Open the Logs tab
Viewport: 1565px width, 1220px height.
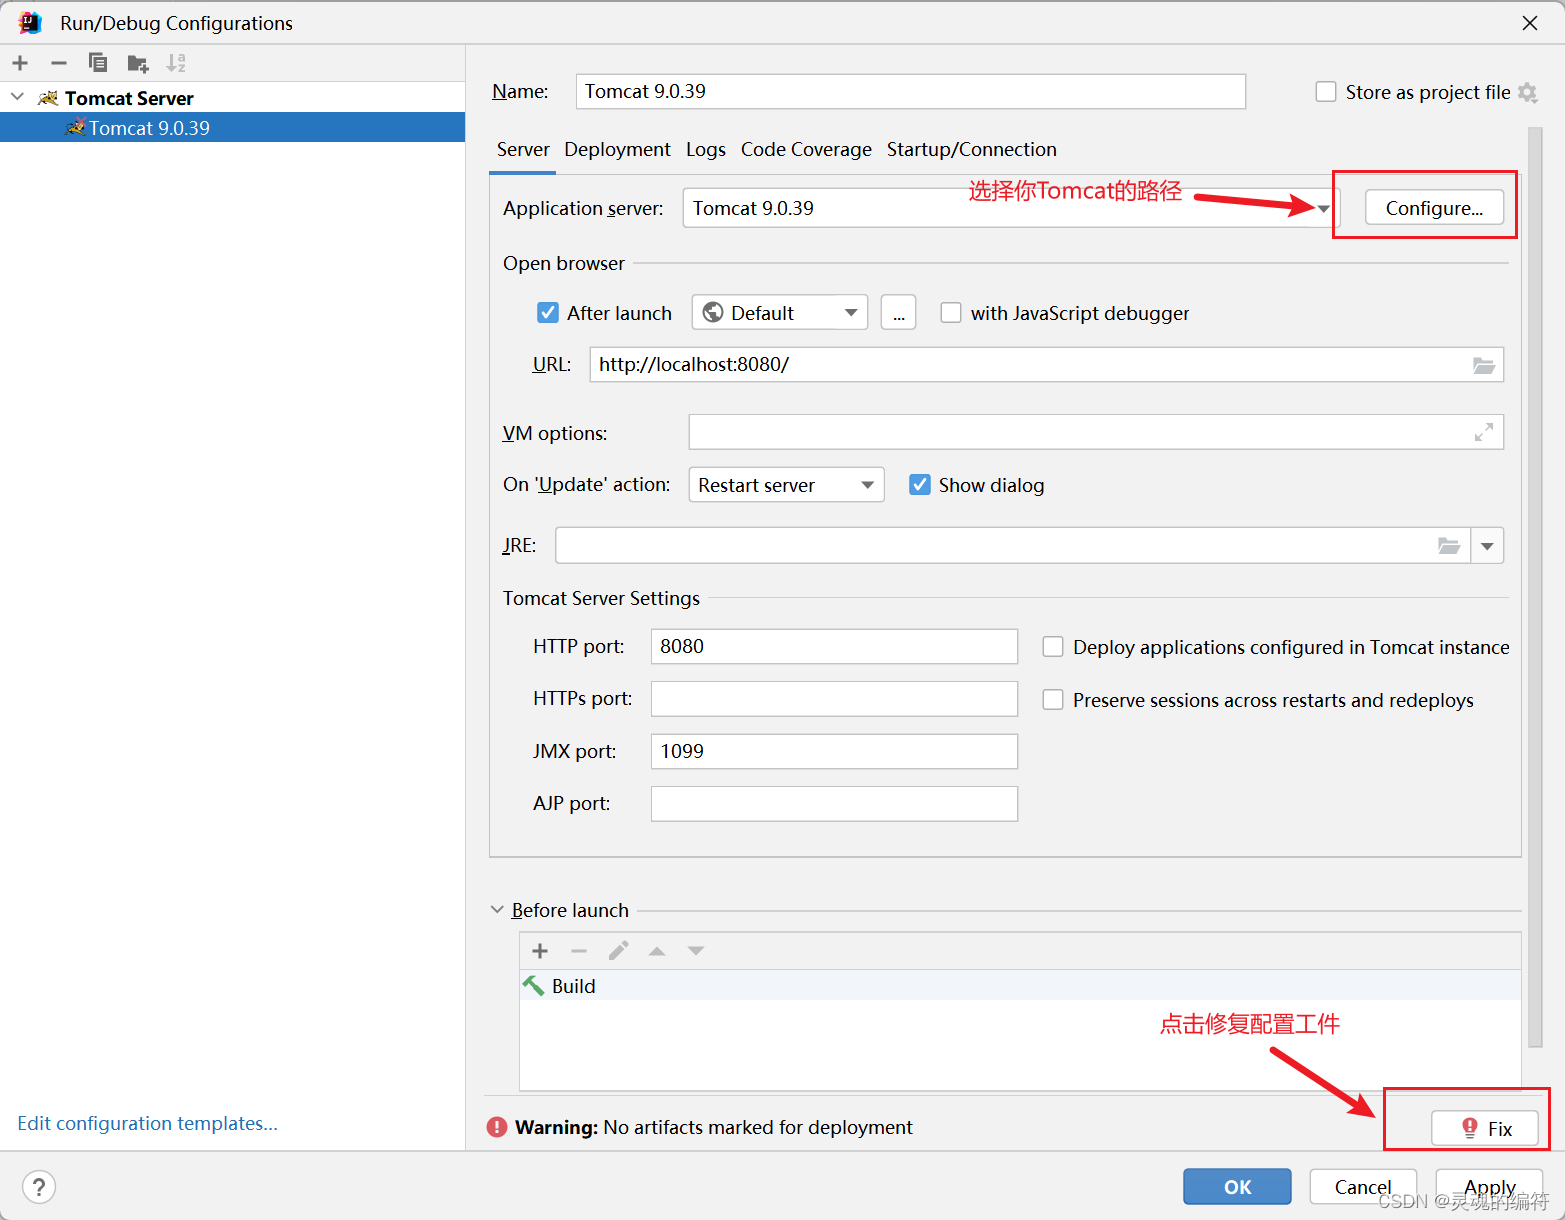(x=706, y=149)
